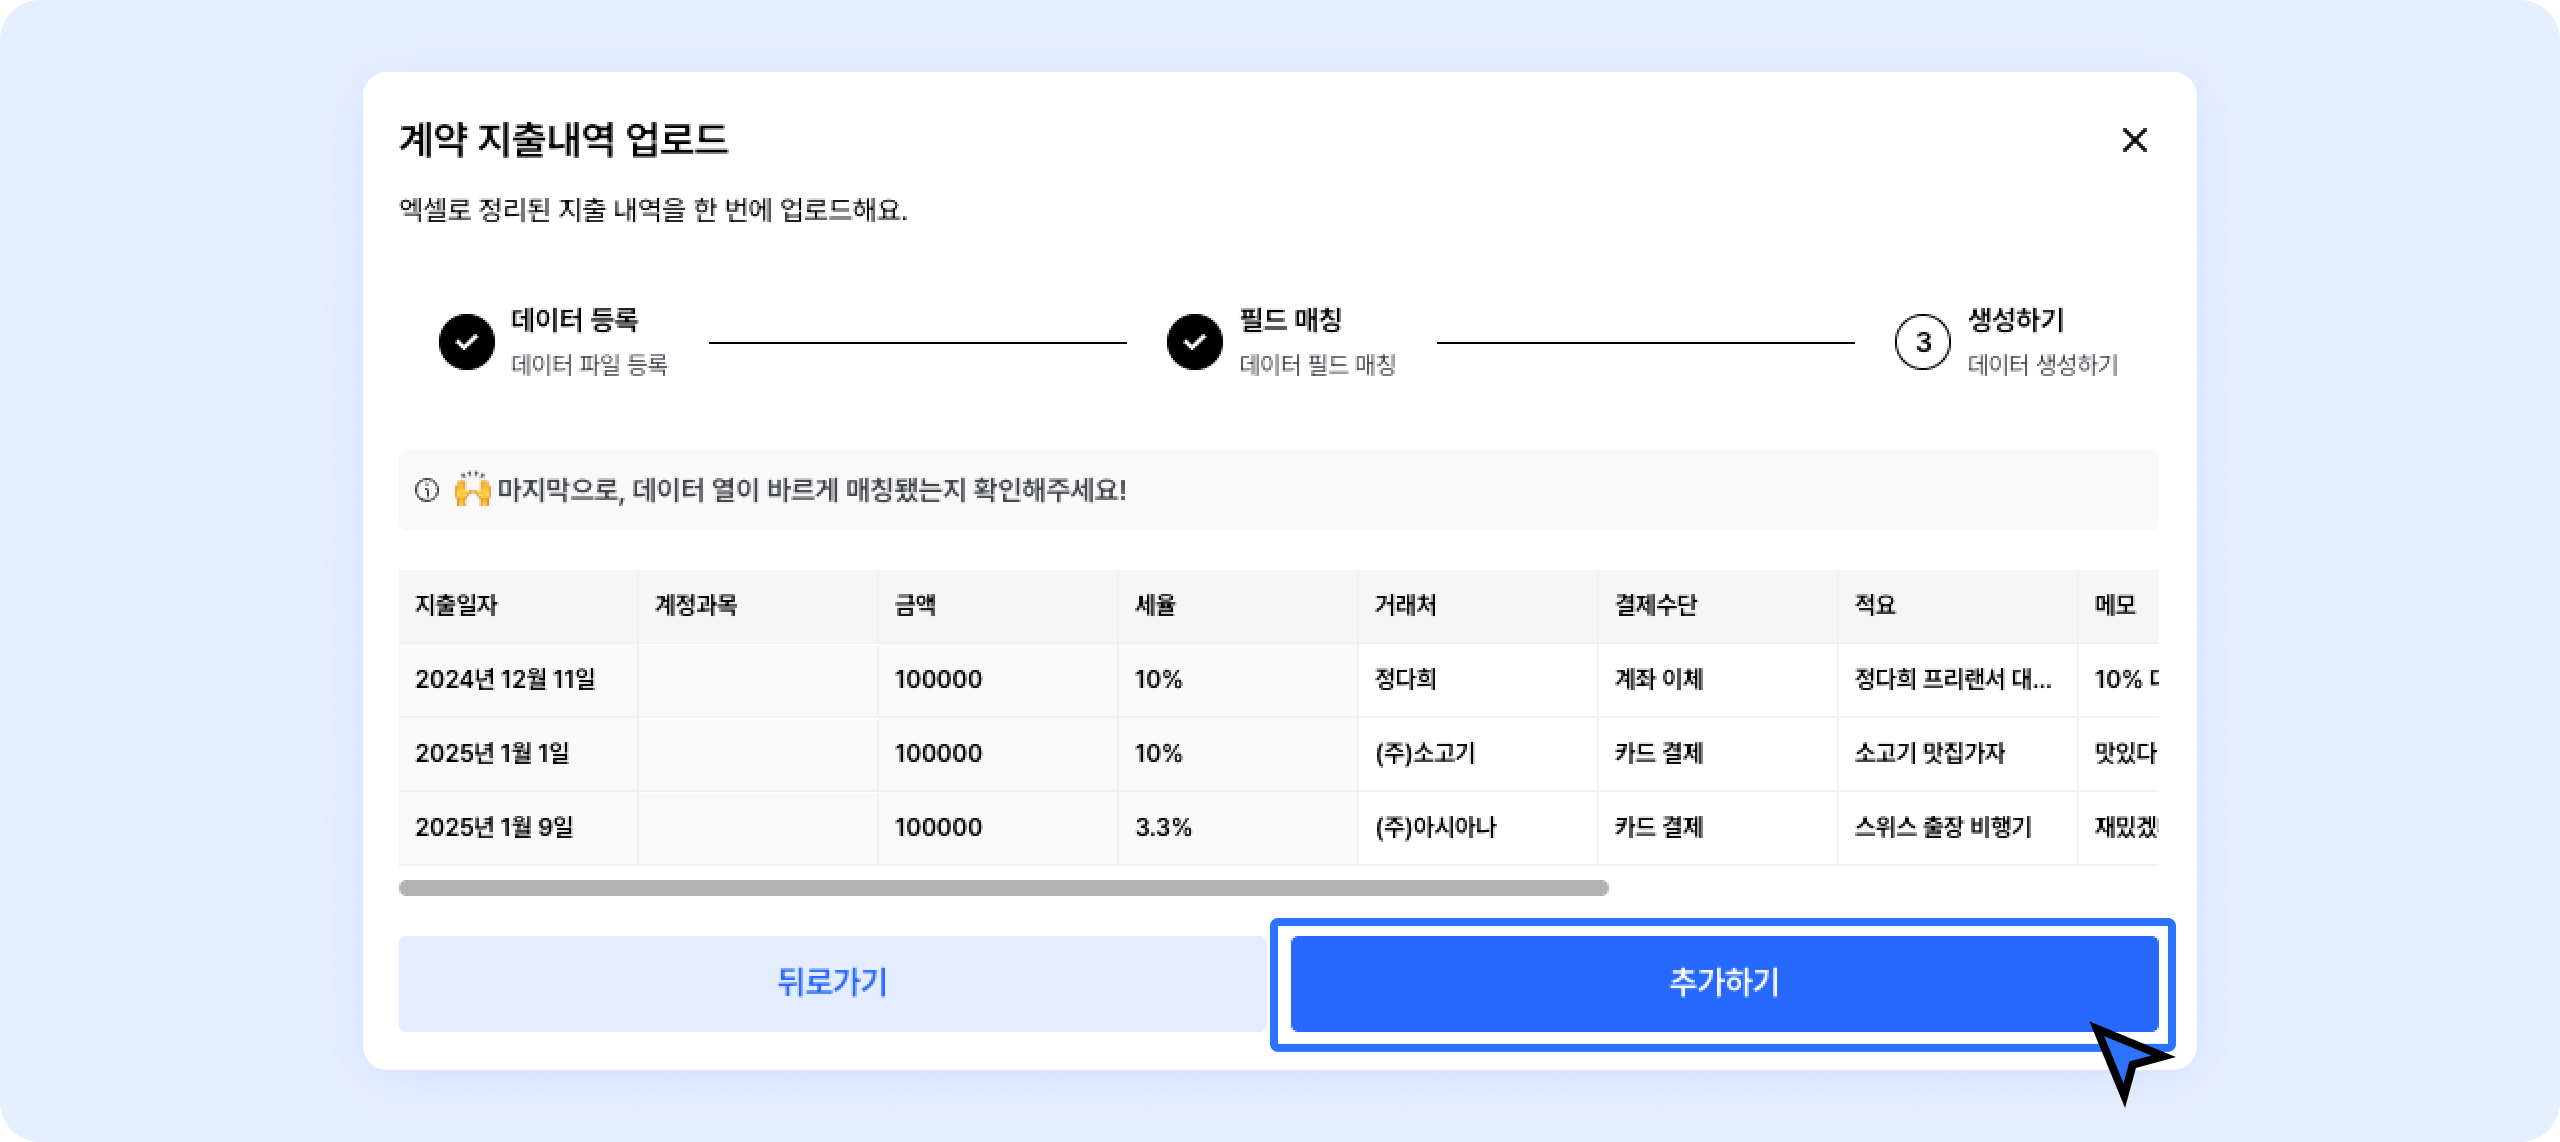Select the 계정과목 column header
2560x1142 pixels.
click(758, 606)
